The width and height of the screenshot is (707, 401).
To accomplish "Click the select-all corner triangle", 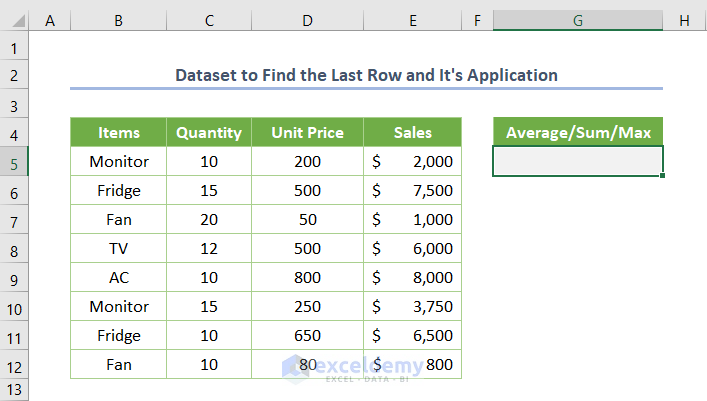I will [15, 20].
